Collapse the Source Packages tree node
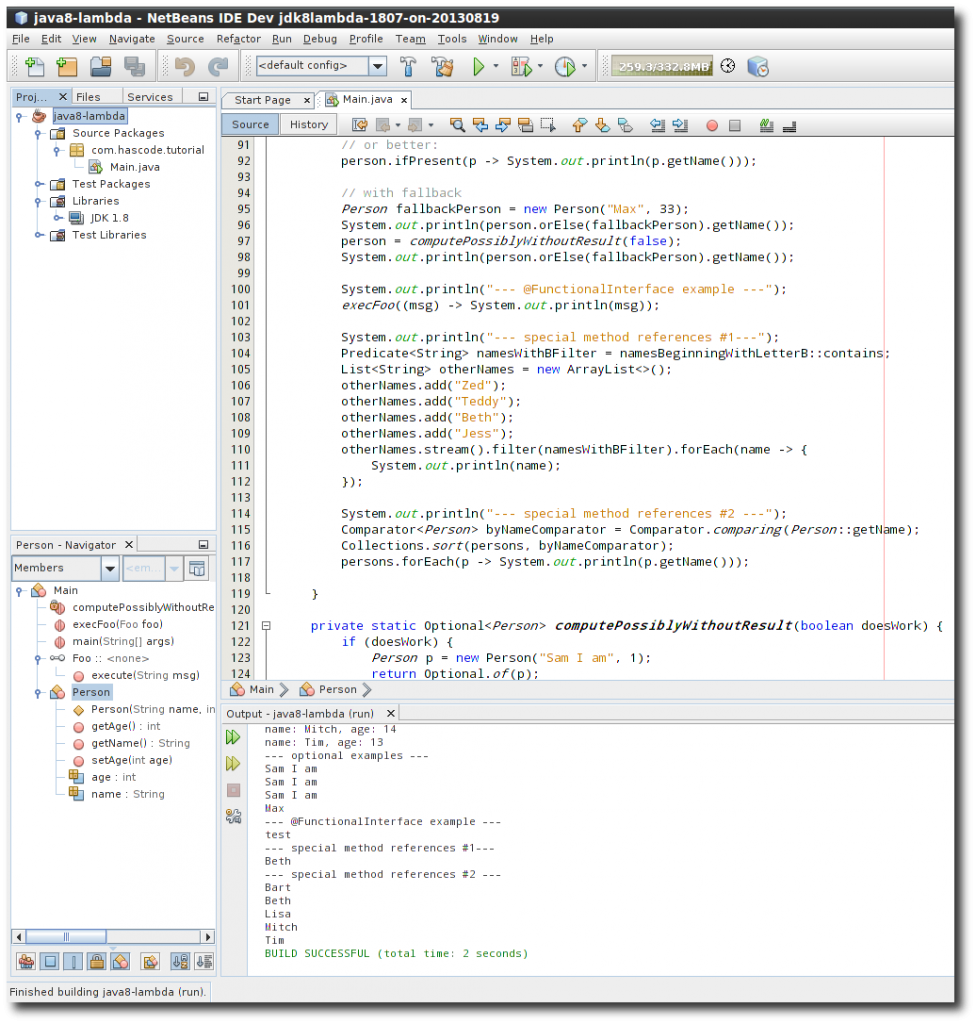This screenshot has width=976, height=1024. pyautogui.click(x=36, y=132)
